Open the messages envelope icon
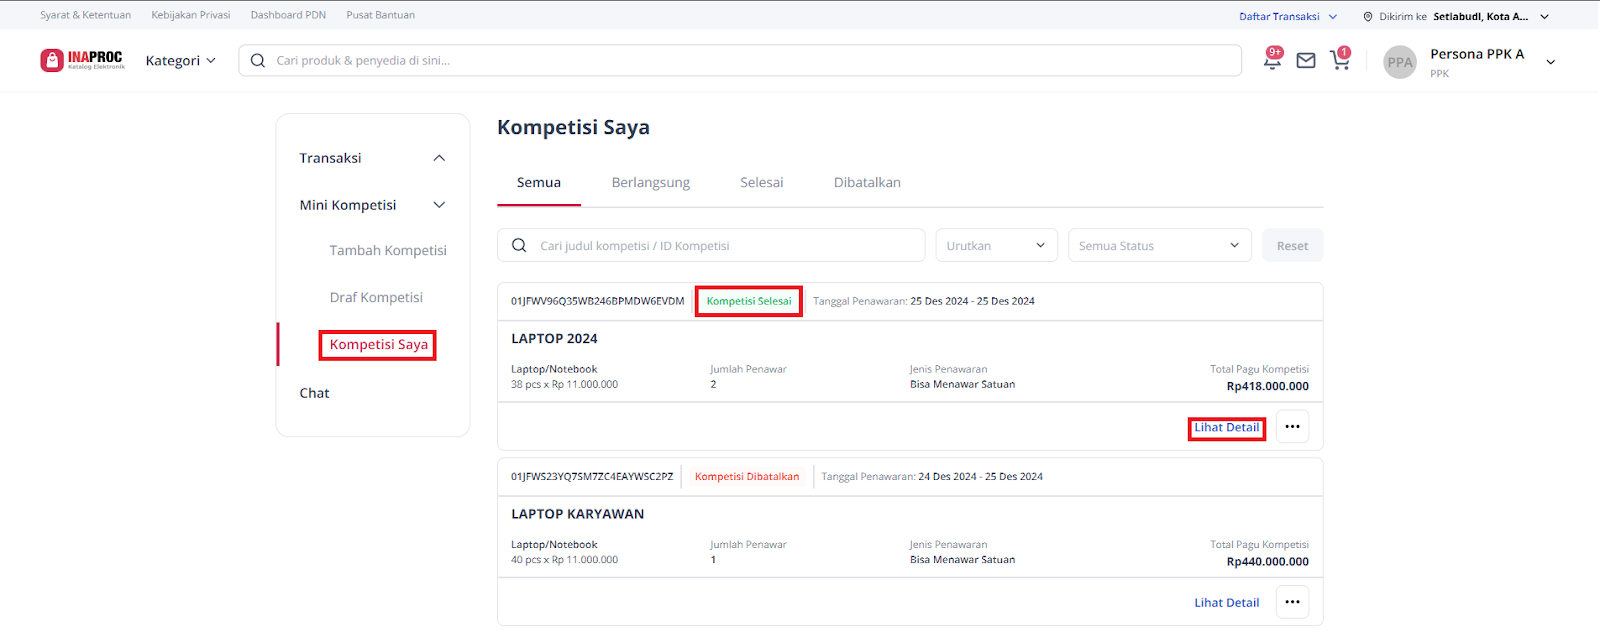The image size is (1600, 632). pyautogui.click(x=1306, y=61)
